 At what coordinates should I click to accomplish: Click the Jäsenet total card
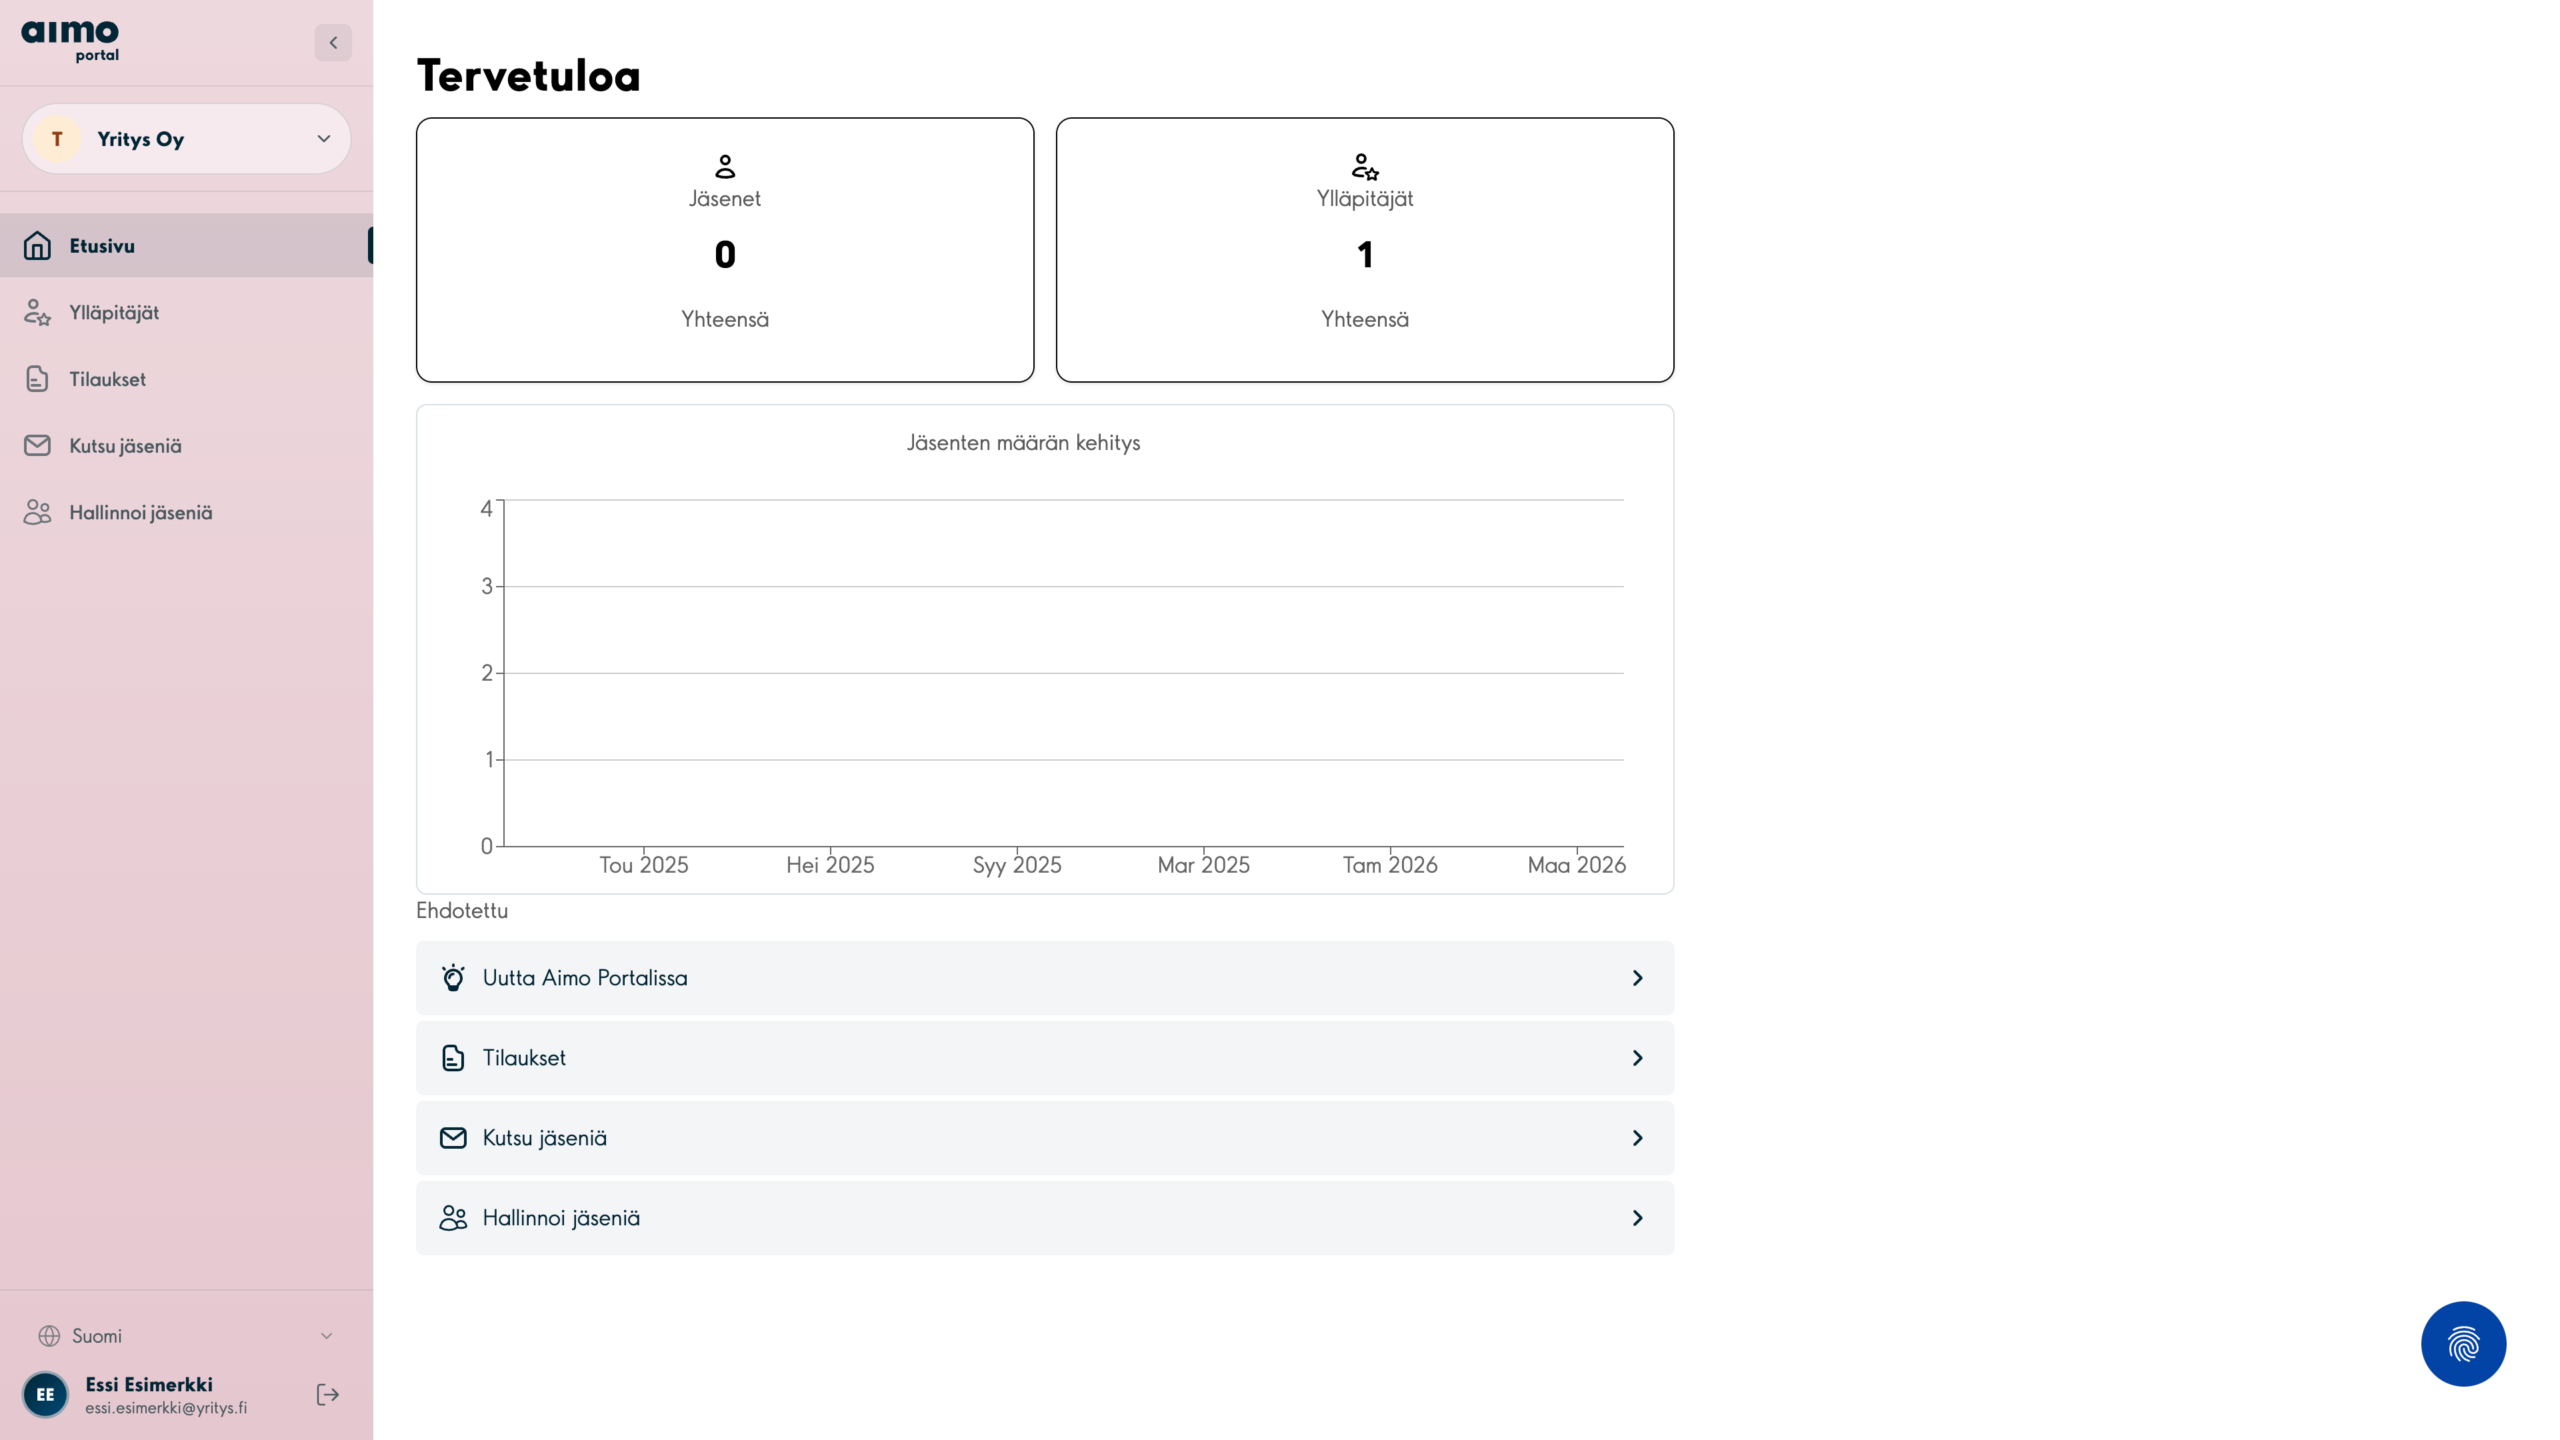click(x=725, y=250)
